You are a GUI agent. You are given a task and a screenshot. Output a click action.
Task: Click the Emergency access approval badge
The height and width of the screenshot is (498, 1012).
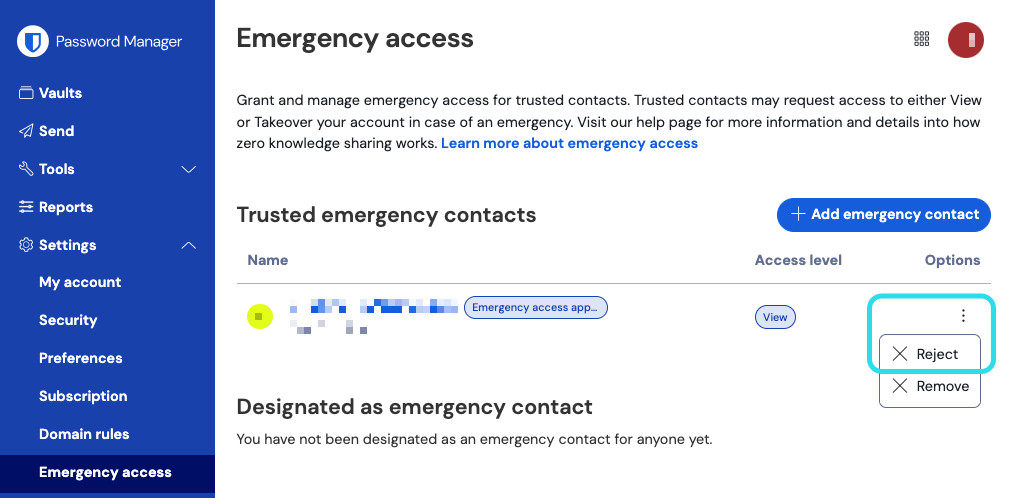[536, 308]
